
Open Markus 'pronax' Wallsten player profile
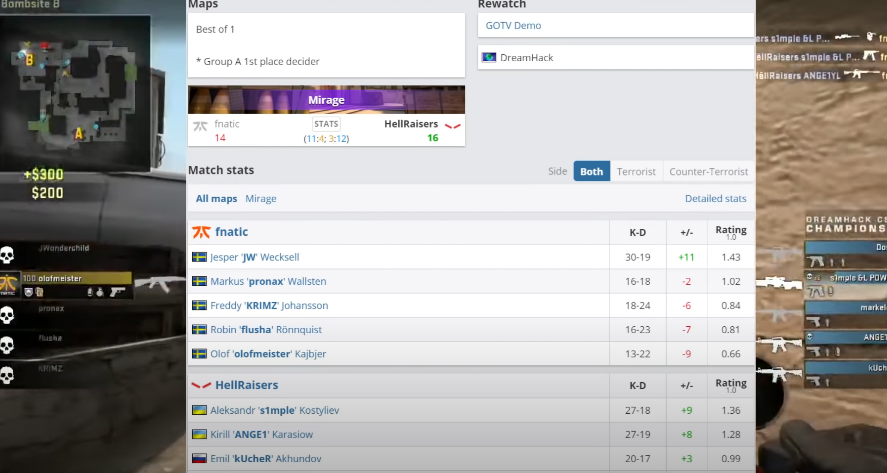click(x=268, y=281)
